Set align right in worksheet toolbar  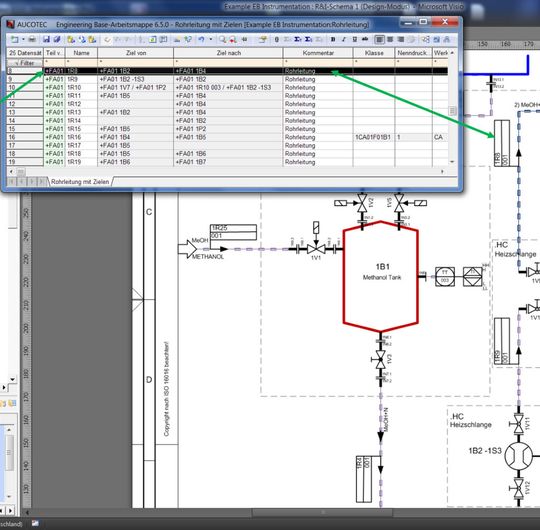point(401,40)
